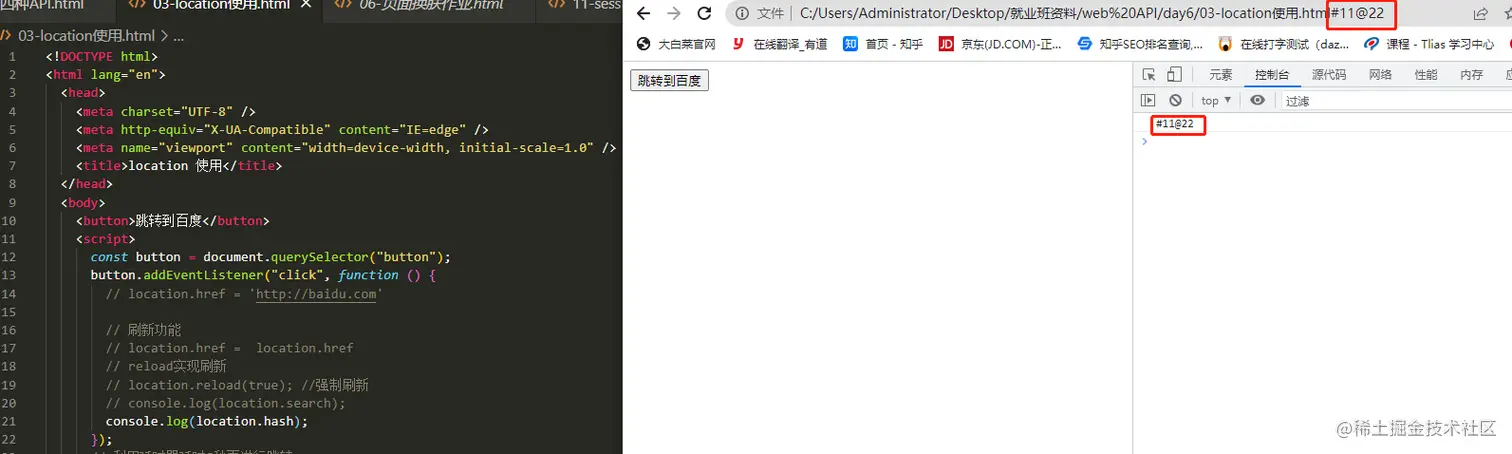Open the 06-页面换肤作业.html editor tab

point(430,5)
